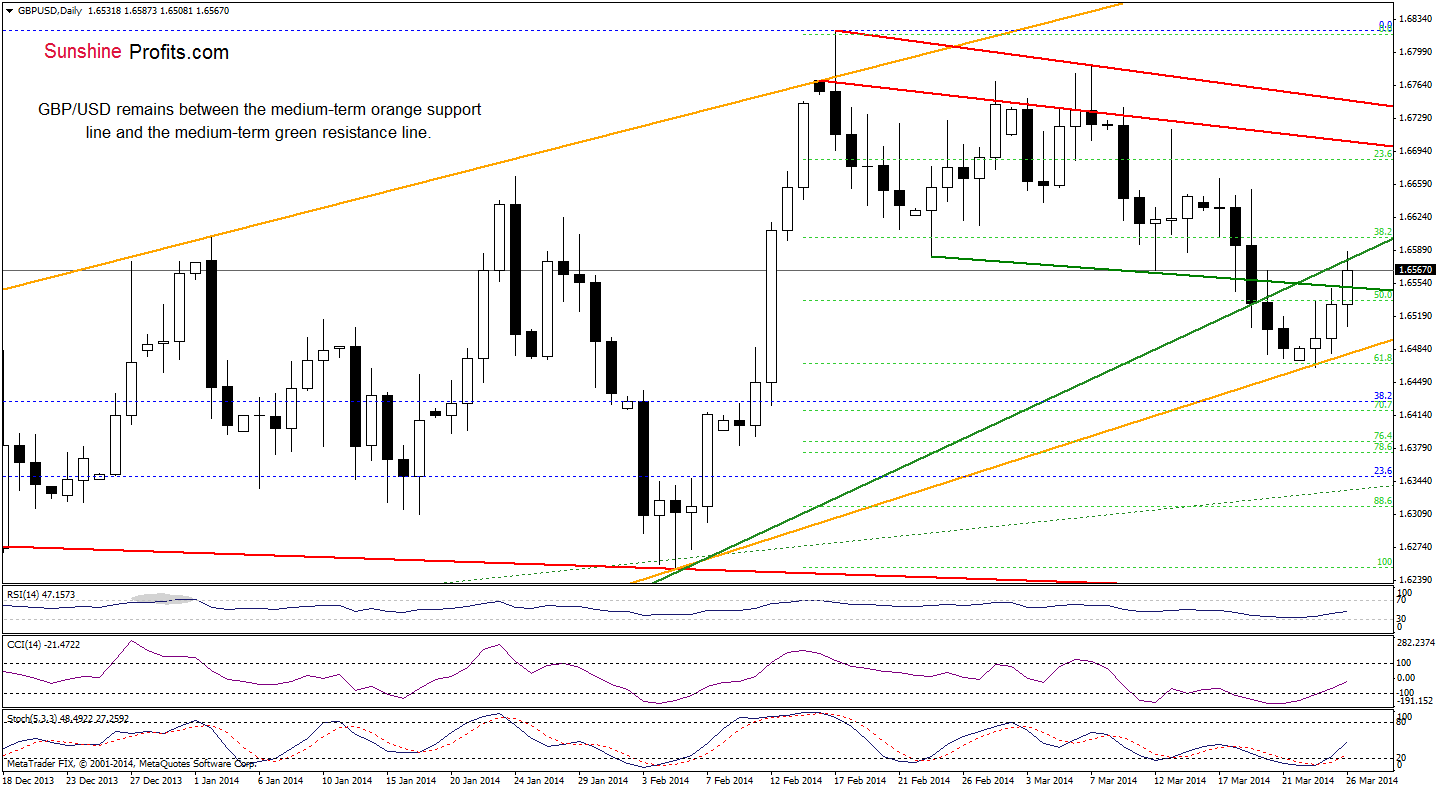Click the triangle icon before GBPUSD,Daily
This screenshot has width=1436, height=789.
8,10
